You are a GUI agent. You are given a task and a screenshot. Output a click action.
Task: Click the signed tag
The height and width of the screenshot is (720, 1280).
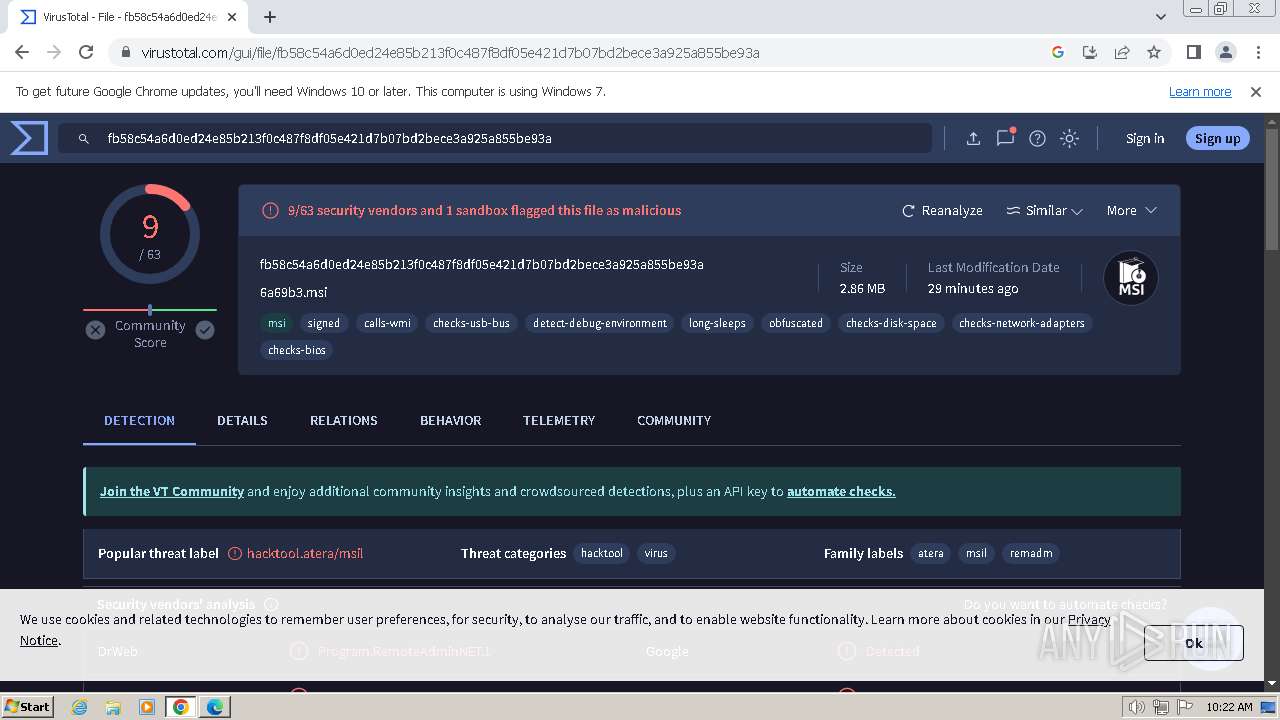coord(324,323)
